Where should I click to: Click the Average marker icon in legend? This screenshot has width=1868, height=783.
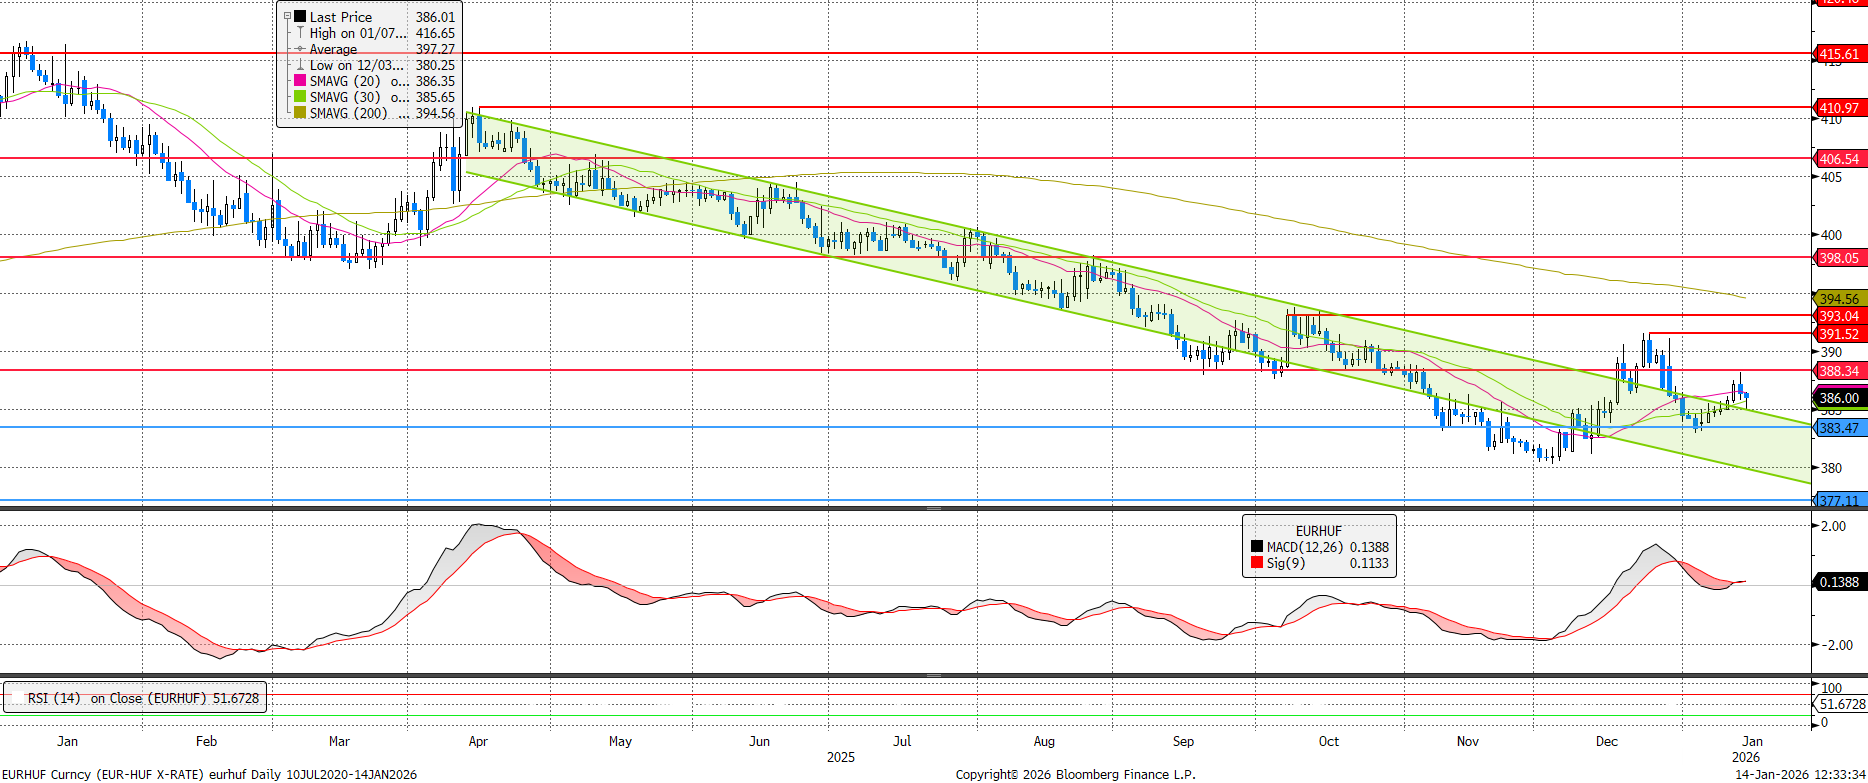pyautogui.click(x=300, y=49)
